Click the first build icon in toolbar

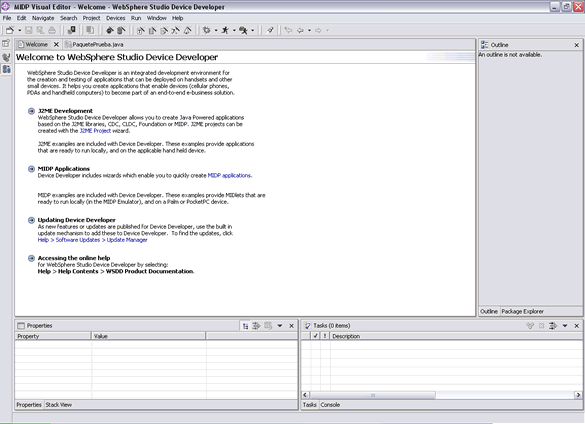(x=110, y=30)
